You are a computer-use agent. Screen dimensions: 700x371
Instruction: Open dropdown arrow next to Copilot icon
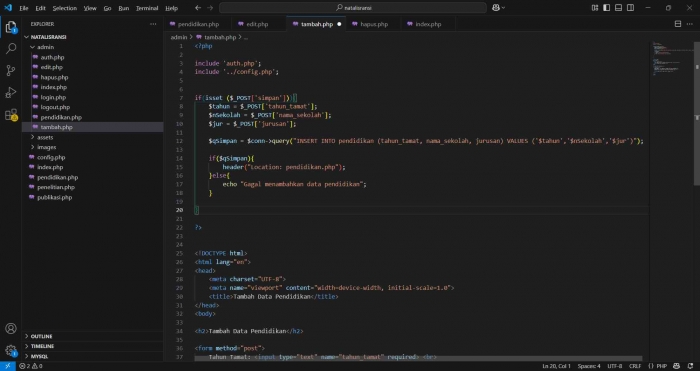tap(504, 8)
